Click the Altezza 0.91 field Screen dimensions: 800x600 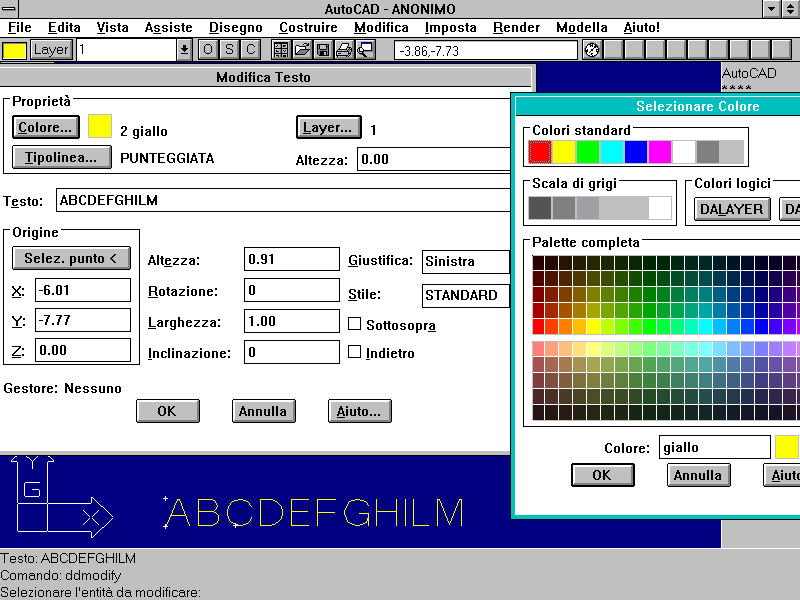tap(292, 259)
